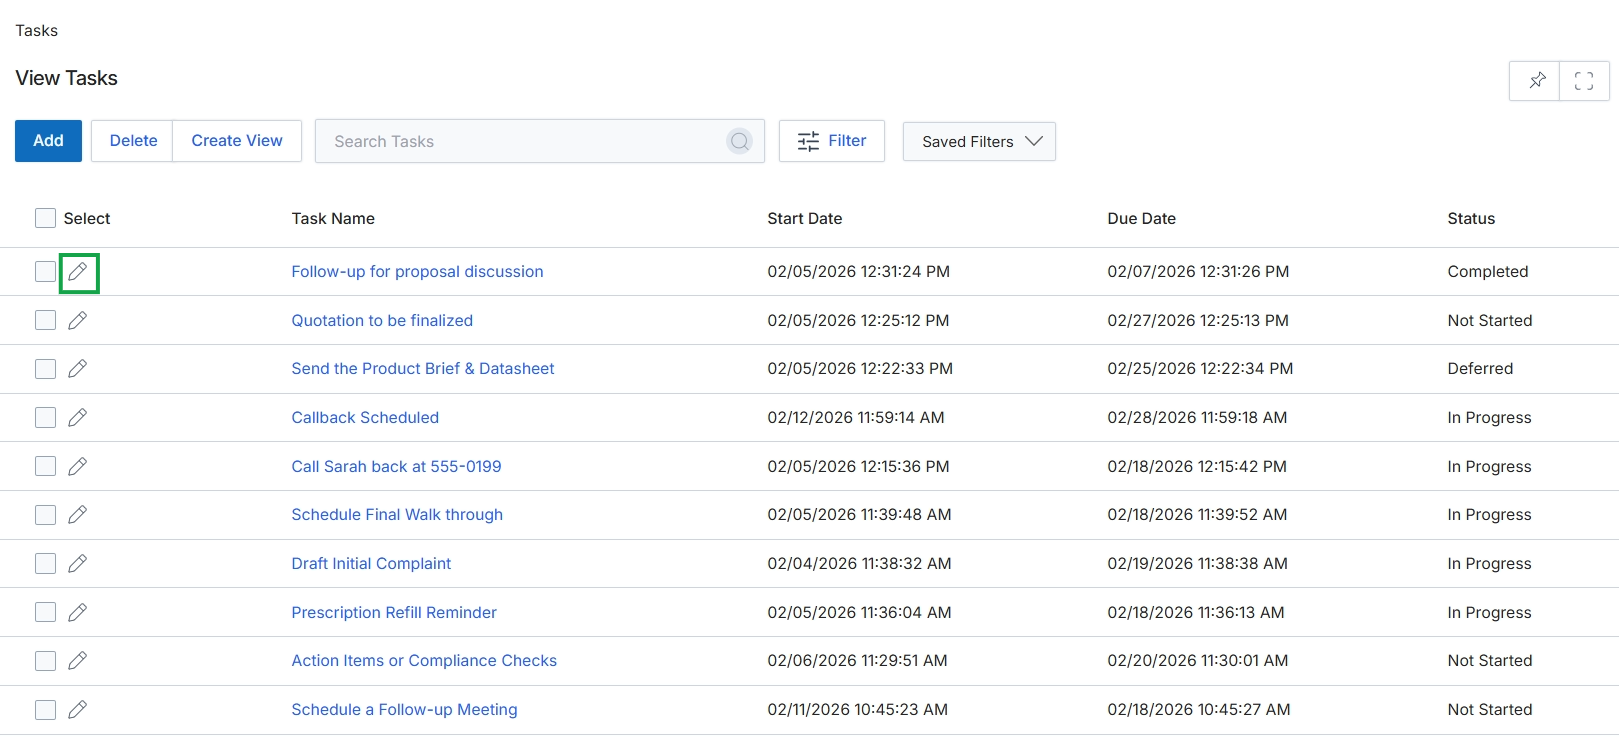The height and width of the screenshot is (755, 1619).
Task: Click the edit pencil for Schedule Final Walk through
Action: click(78, 515)
